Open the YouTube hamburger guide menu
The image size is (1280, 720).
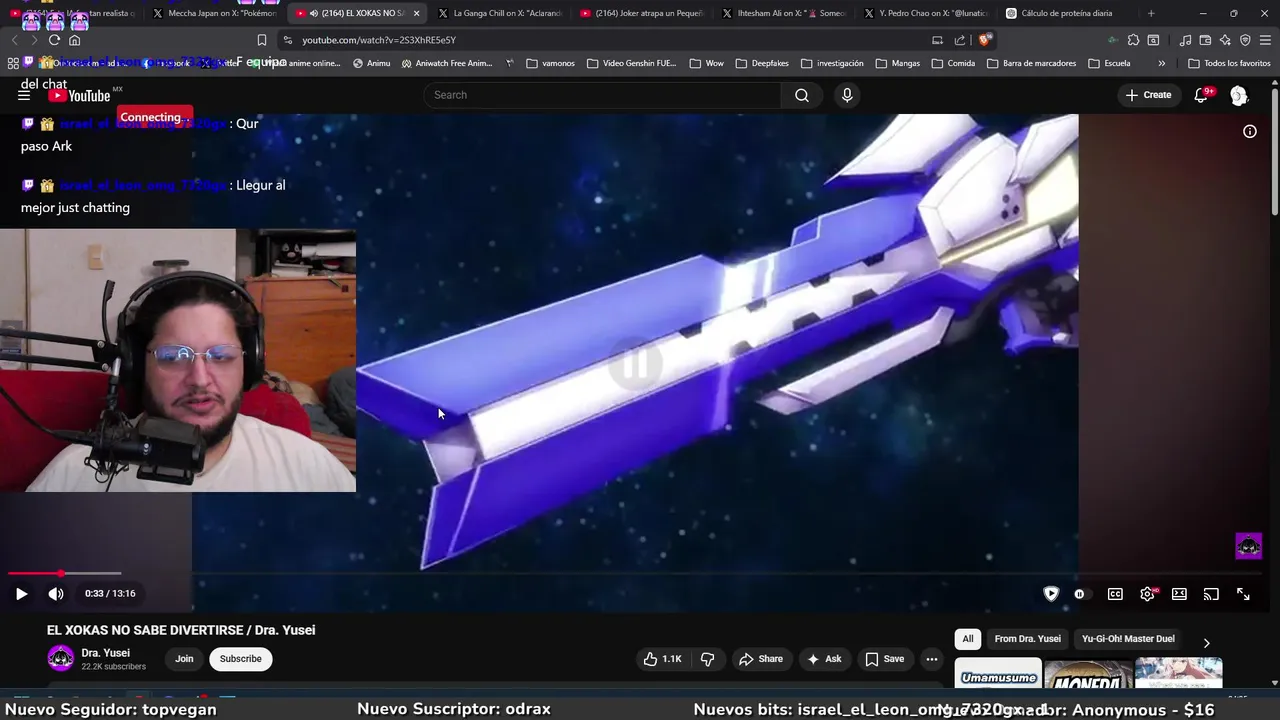[24, 95]
